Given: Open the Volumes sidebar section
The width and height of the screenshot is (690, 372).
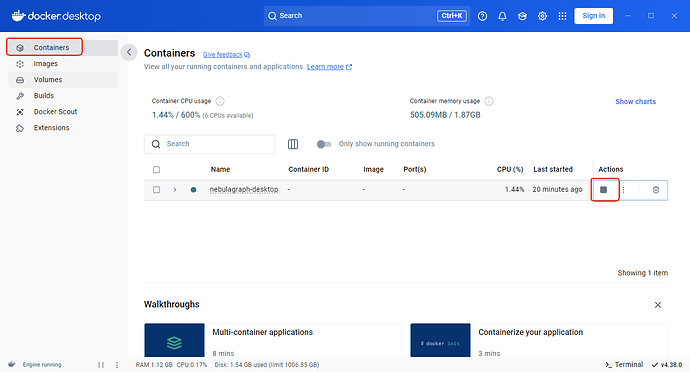Looking at the screenshot, I should tap(63, 80).
